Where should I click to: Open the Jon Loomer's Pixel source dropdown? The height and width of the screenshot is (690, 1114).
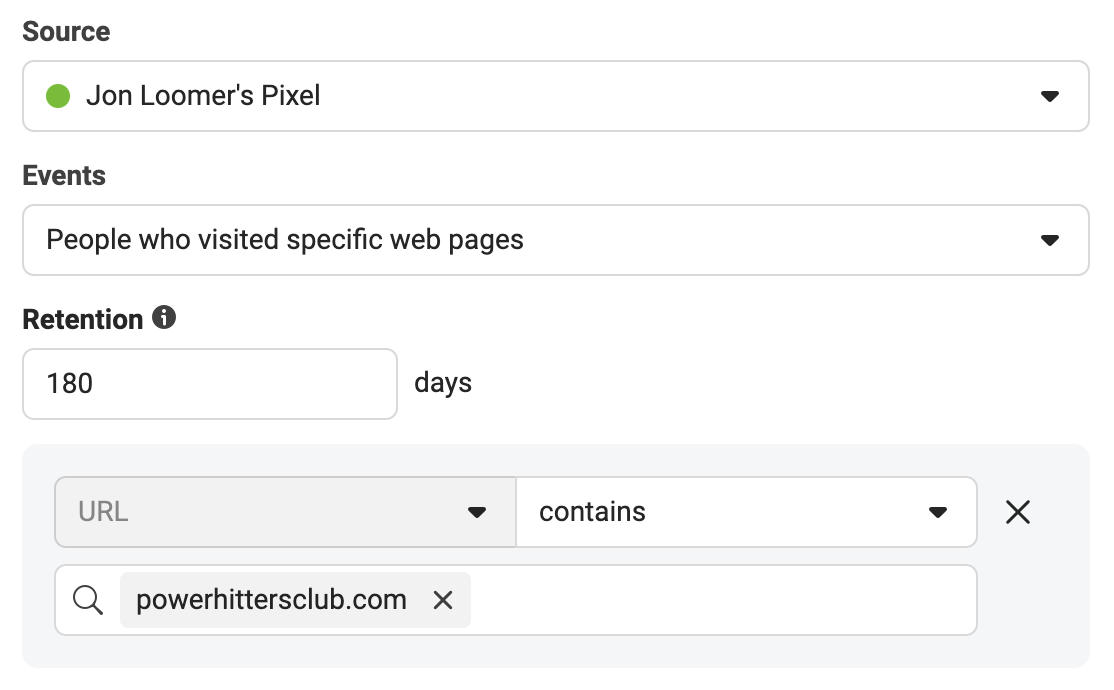[556, 96]
